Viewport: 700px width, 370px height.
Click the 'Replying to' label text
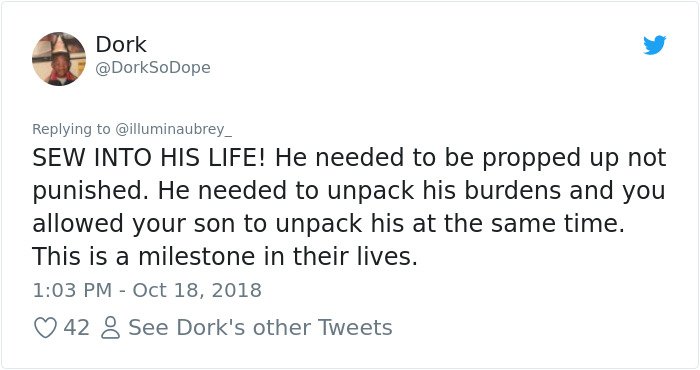tap(71, 129)
